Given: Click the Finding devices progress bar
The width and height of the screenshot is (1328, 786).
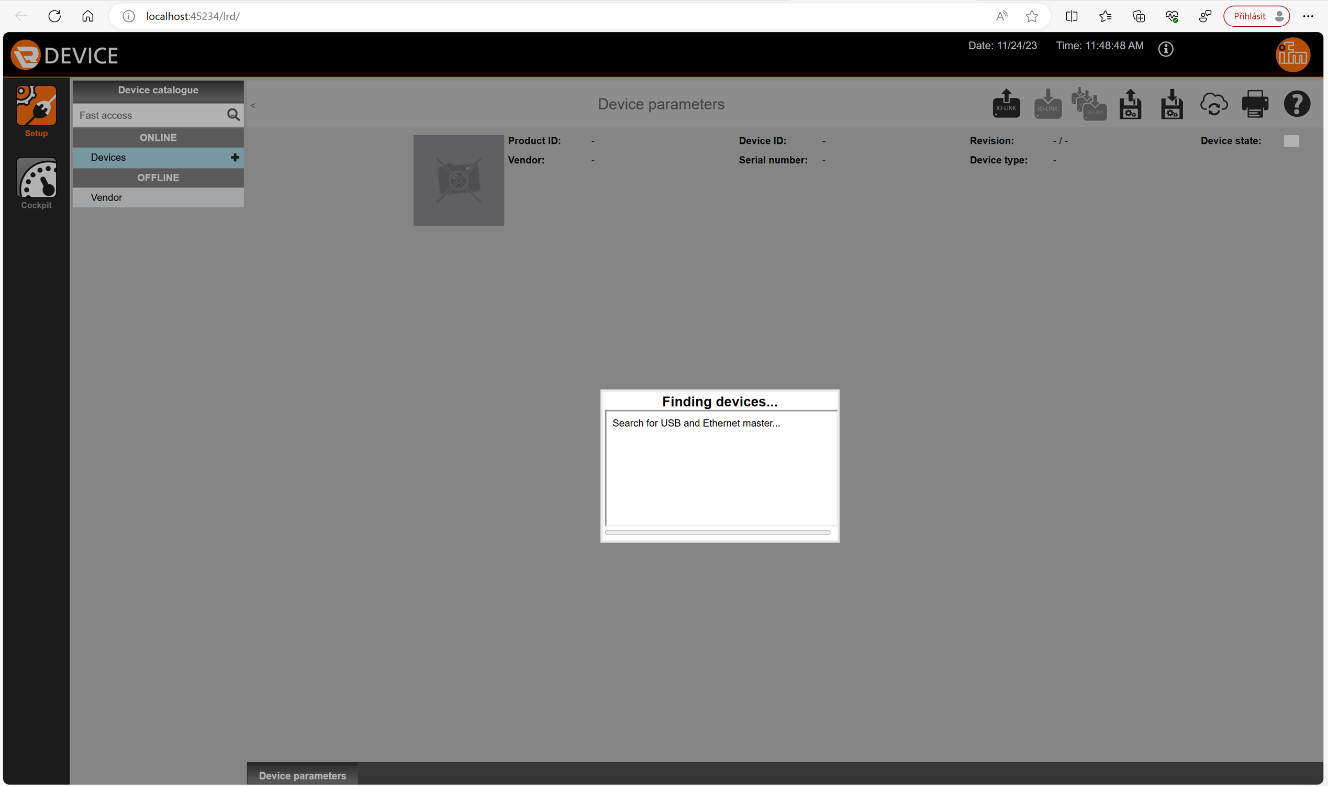Looking at the screenshot, I should click(718, 533).
